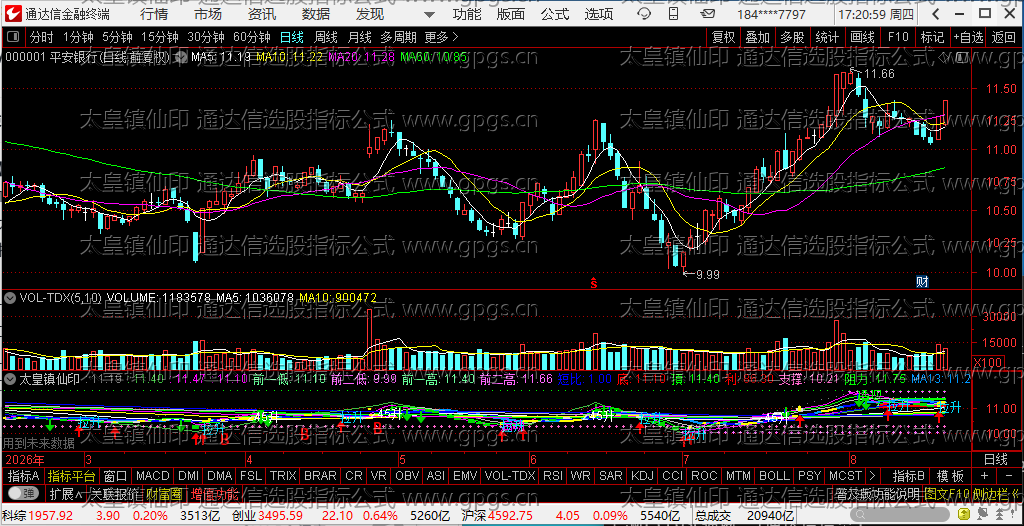Click the 返回 button

click(x=1004, y=37)
